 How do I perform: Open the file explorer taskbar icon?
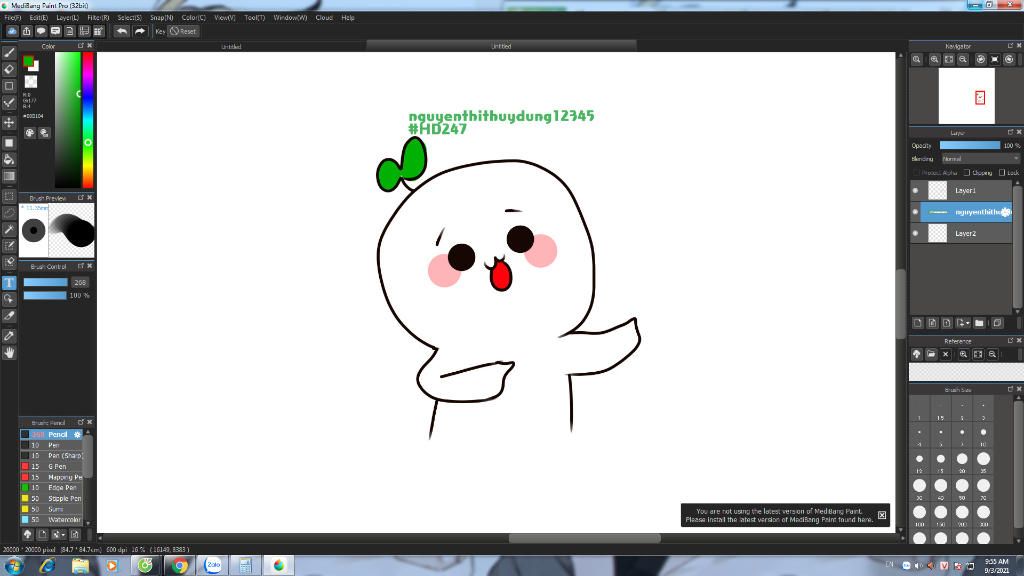[80, 566]
